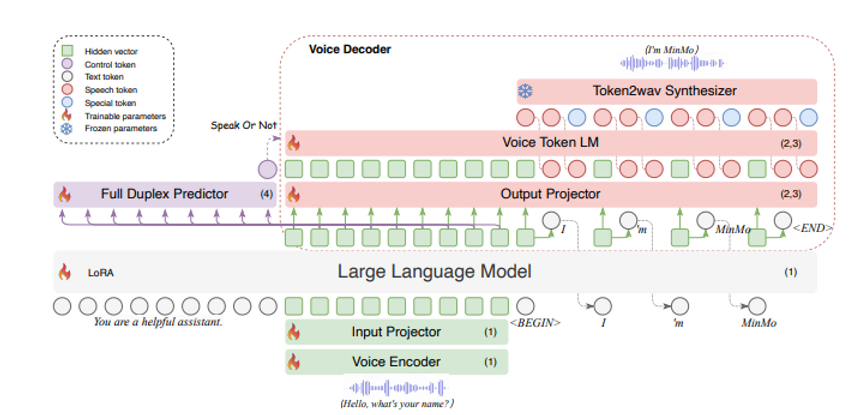Click the Speak Or Not label
861x415 pixels.
(244, 125)
